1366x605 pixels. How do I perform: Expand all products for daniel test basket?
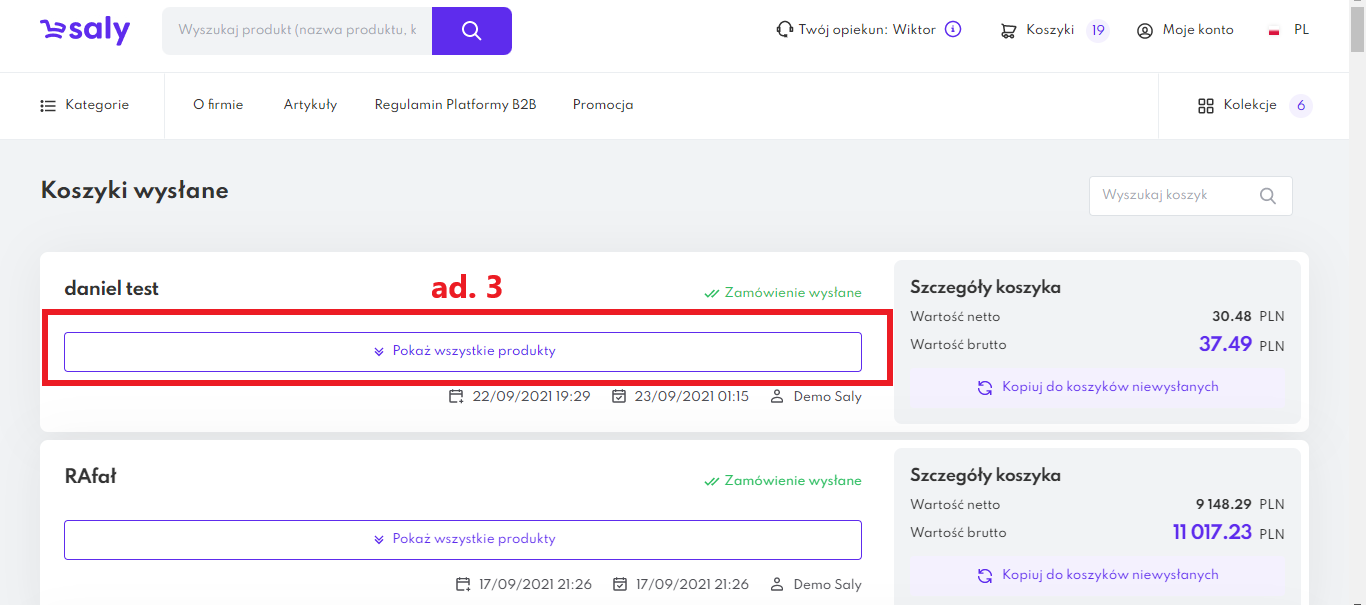click(x=463, y=352)
